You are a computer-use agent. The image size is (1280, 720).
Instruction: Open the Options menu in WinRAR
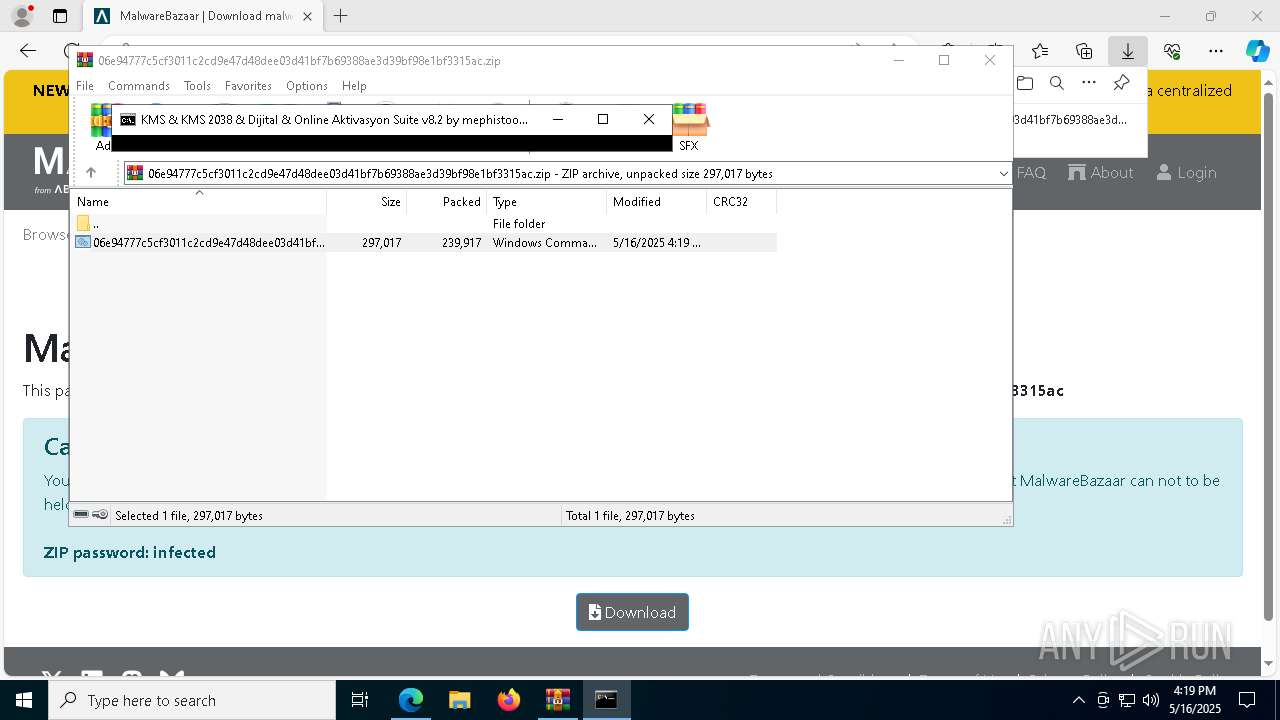click(x=306, y=86)
